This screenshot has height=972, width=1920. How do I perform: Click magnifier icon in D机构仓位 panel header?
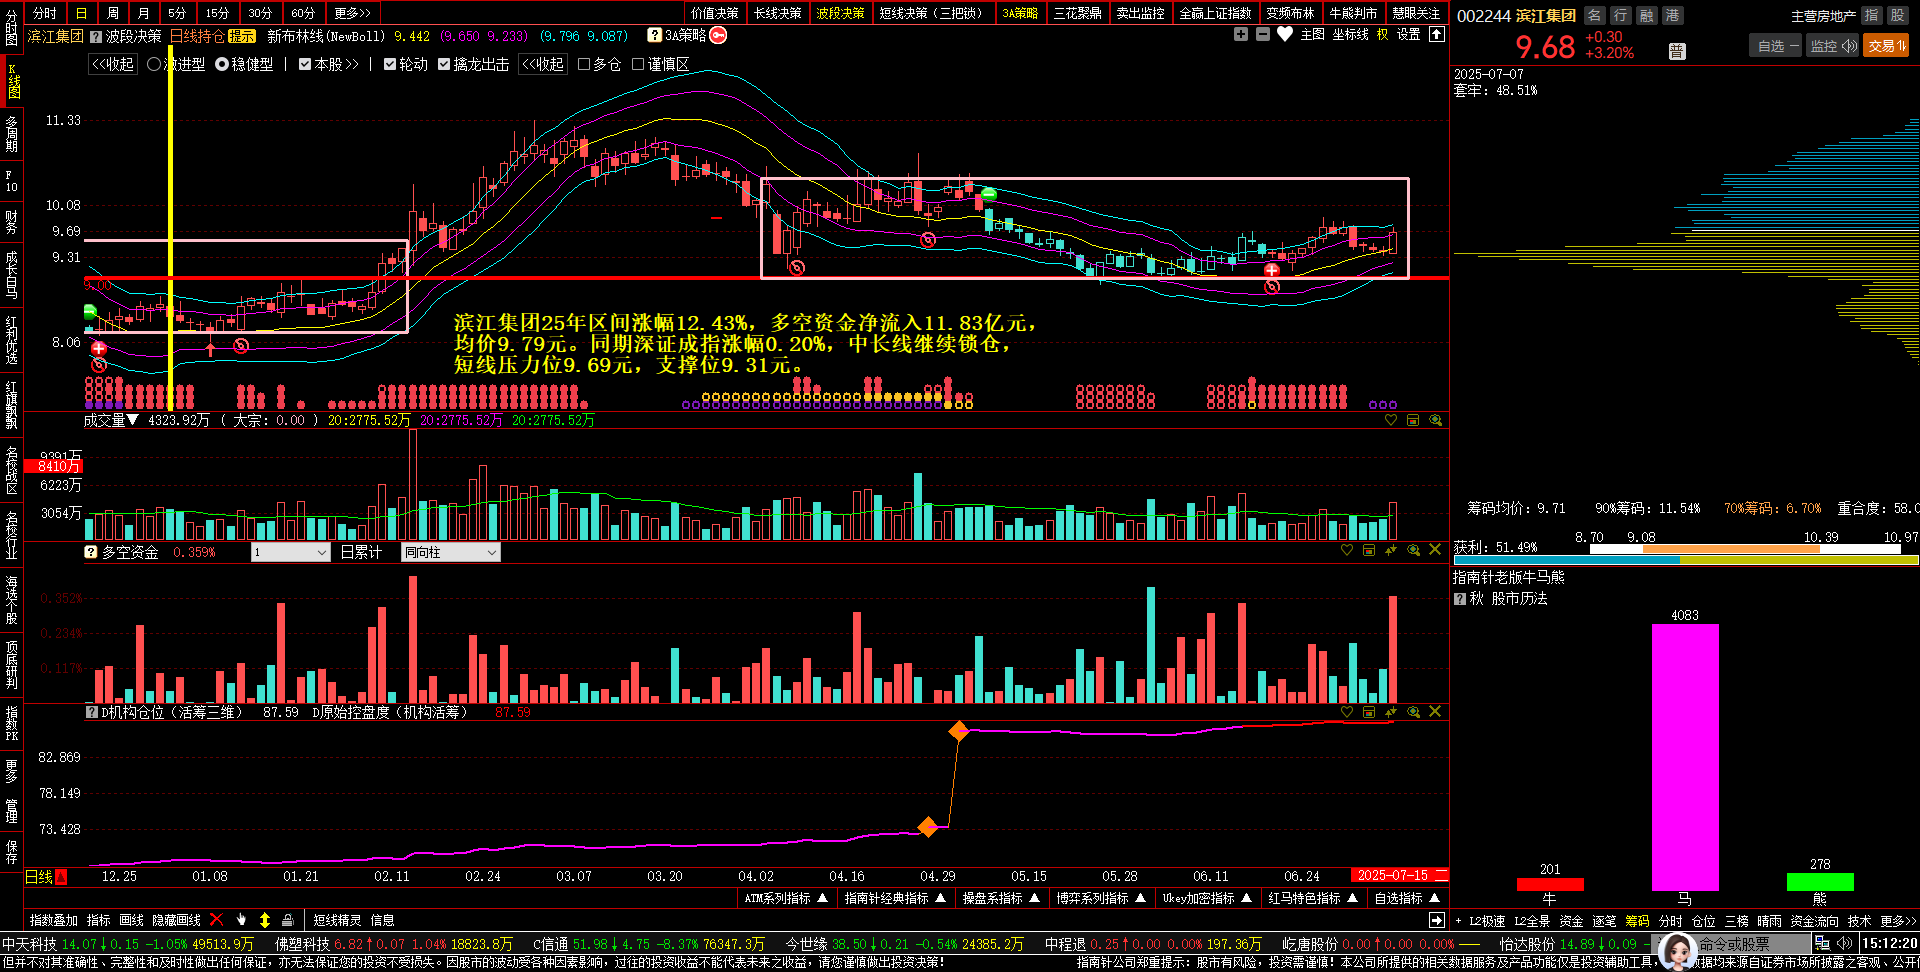1413,712
